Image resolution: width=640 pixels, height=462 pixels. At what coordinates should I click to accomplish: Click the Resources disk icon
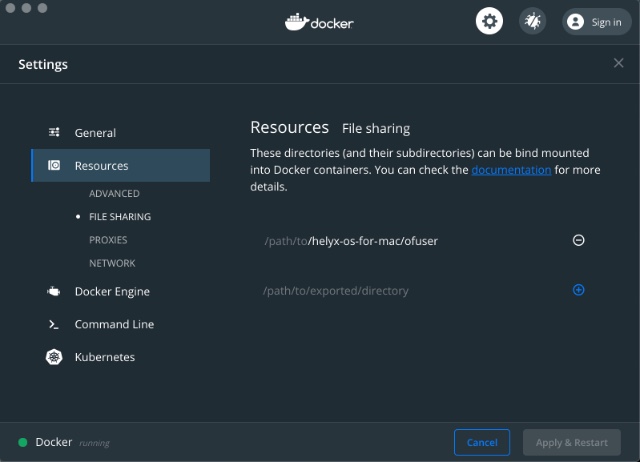point(54,165)
